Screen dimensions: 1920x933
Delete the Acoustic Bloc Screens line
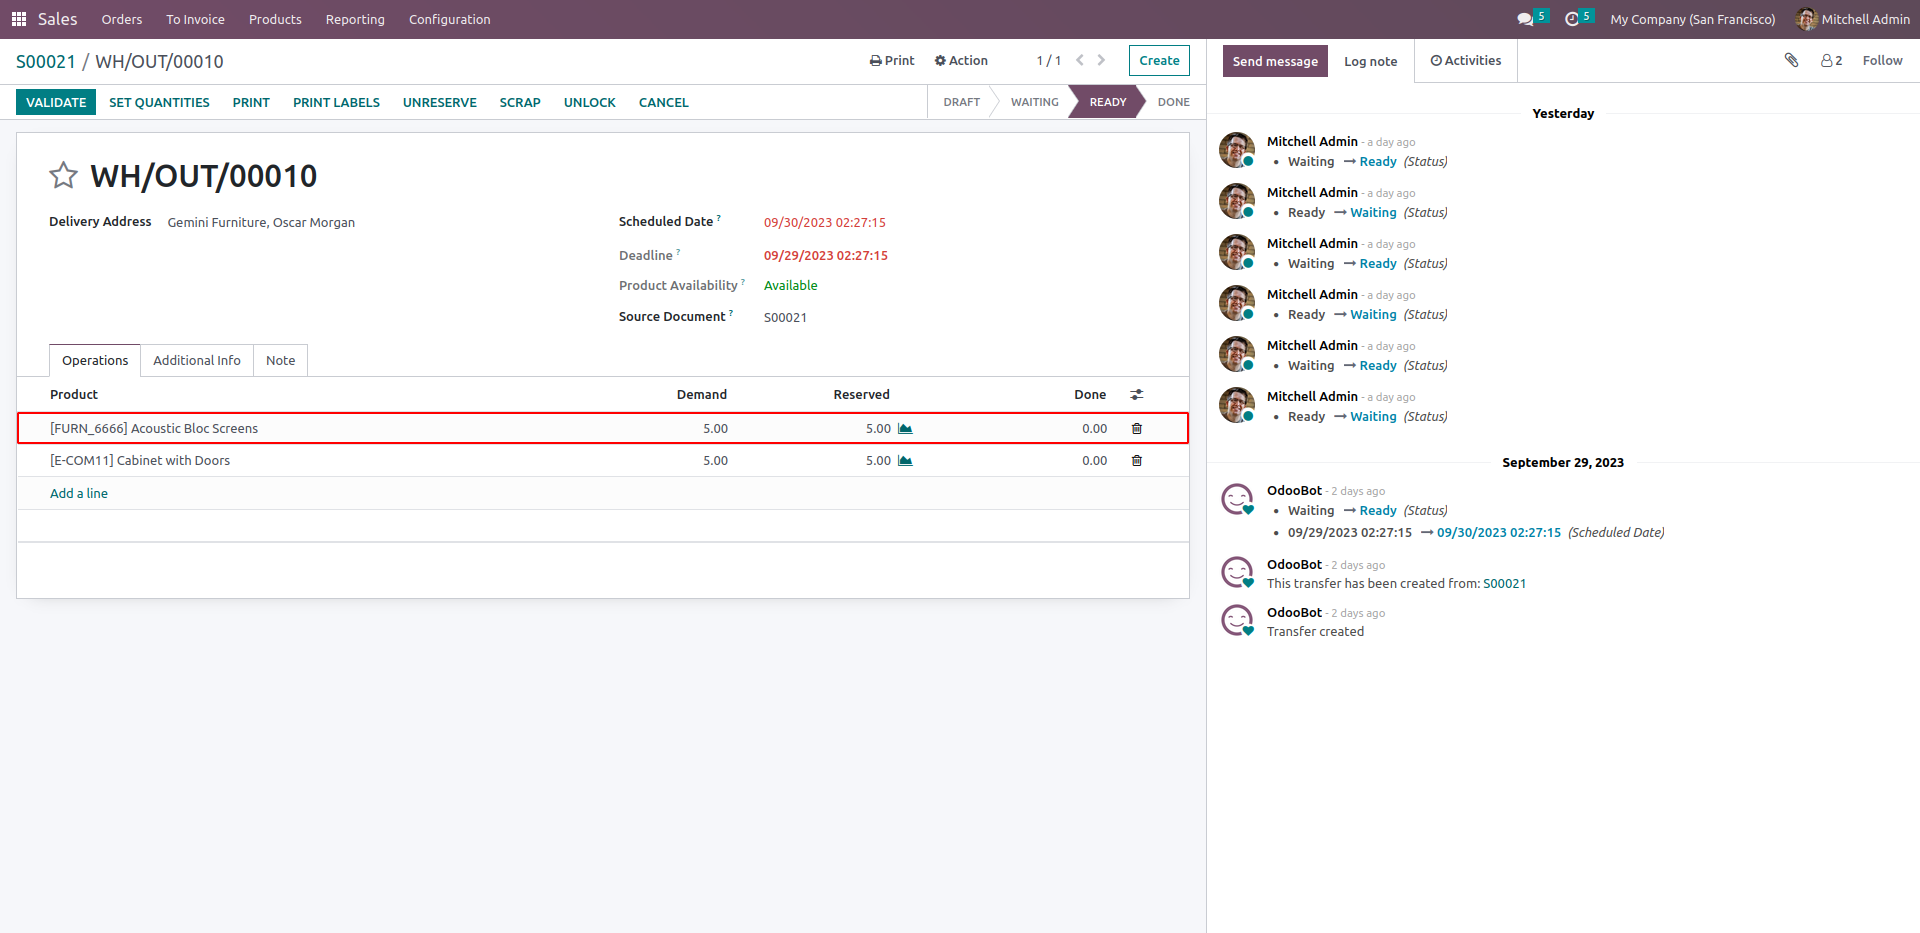(1136, 429)
